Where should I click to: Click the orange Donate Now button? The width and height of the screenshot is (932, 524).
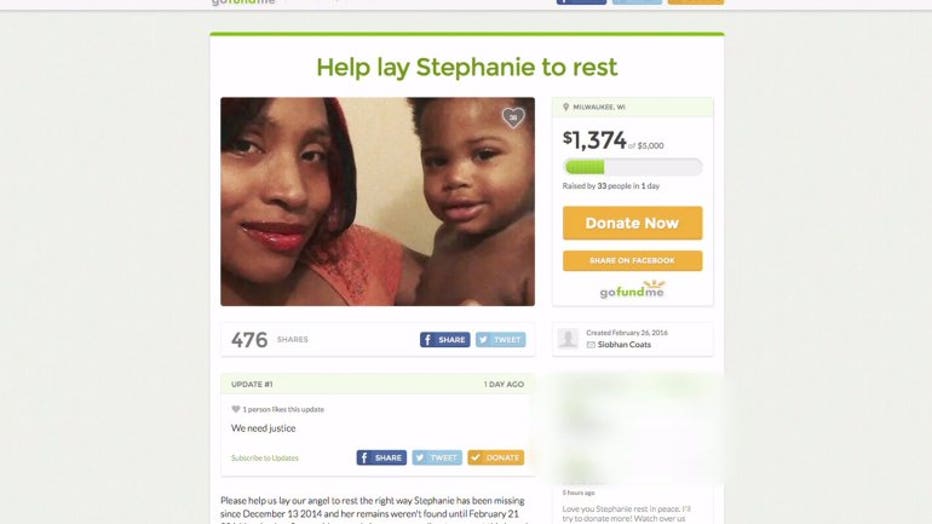click(632, 223)
